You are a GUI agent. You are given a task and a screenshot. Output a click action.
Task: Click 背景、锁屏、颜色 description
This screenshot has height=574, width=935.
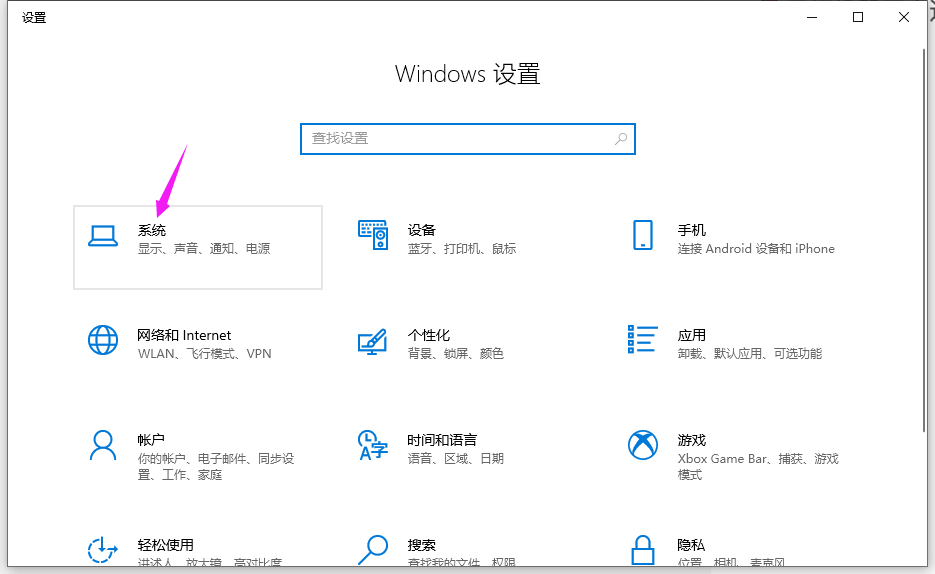pyautogui.click(x=456, y=353)
